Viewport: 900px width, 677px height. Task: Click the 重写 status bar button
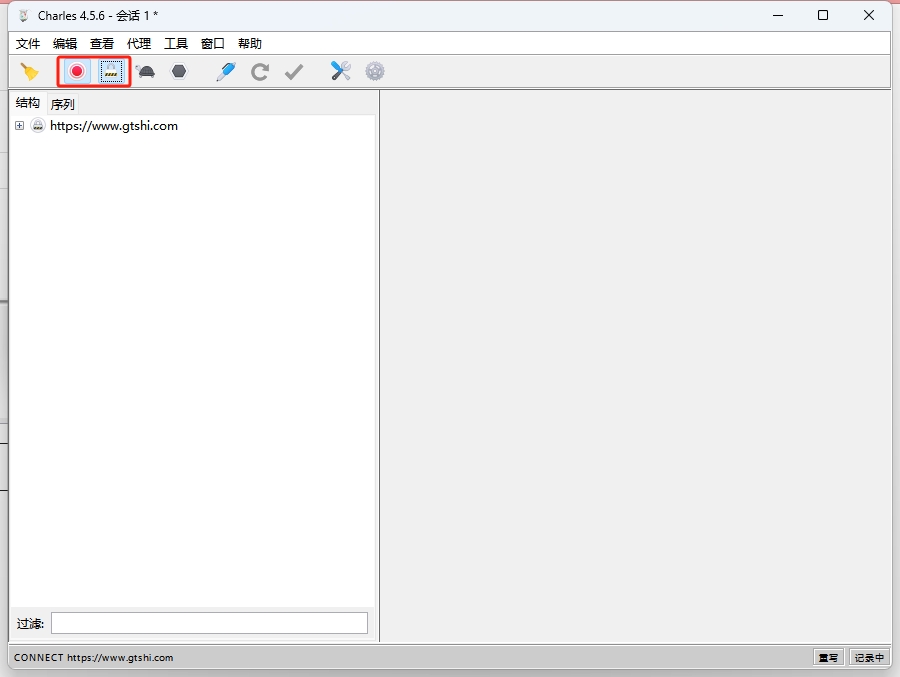828,657
